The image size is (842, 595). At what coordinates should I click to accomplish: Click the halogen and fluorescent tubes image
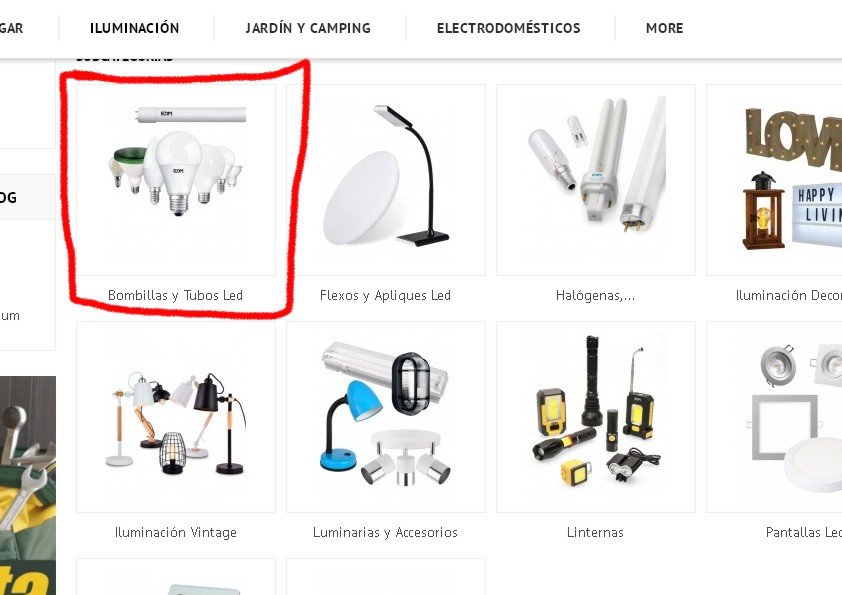(596, 180)
